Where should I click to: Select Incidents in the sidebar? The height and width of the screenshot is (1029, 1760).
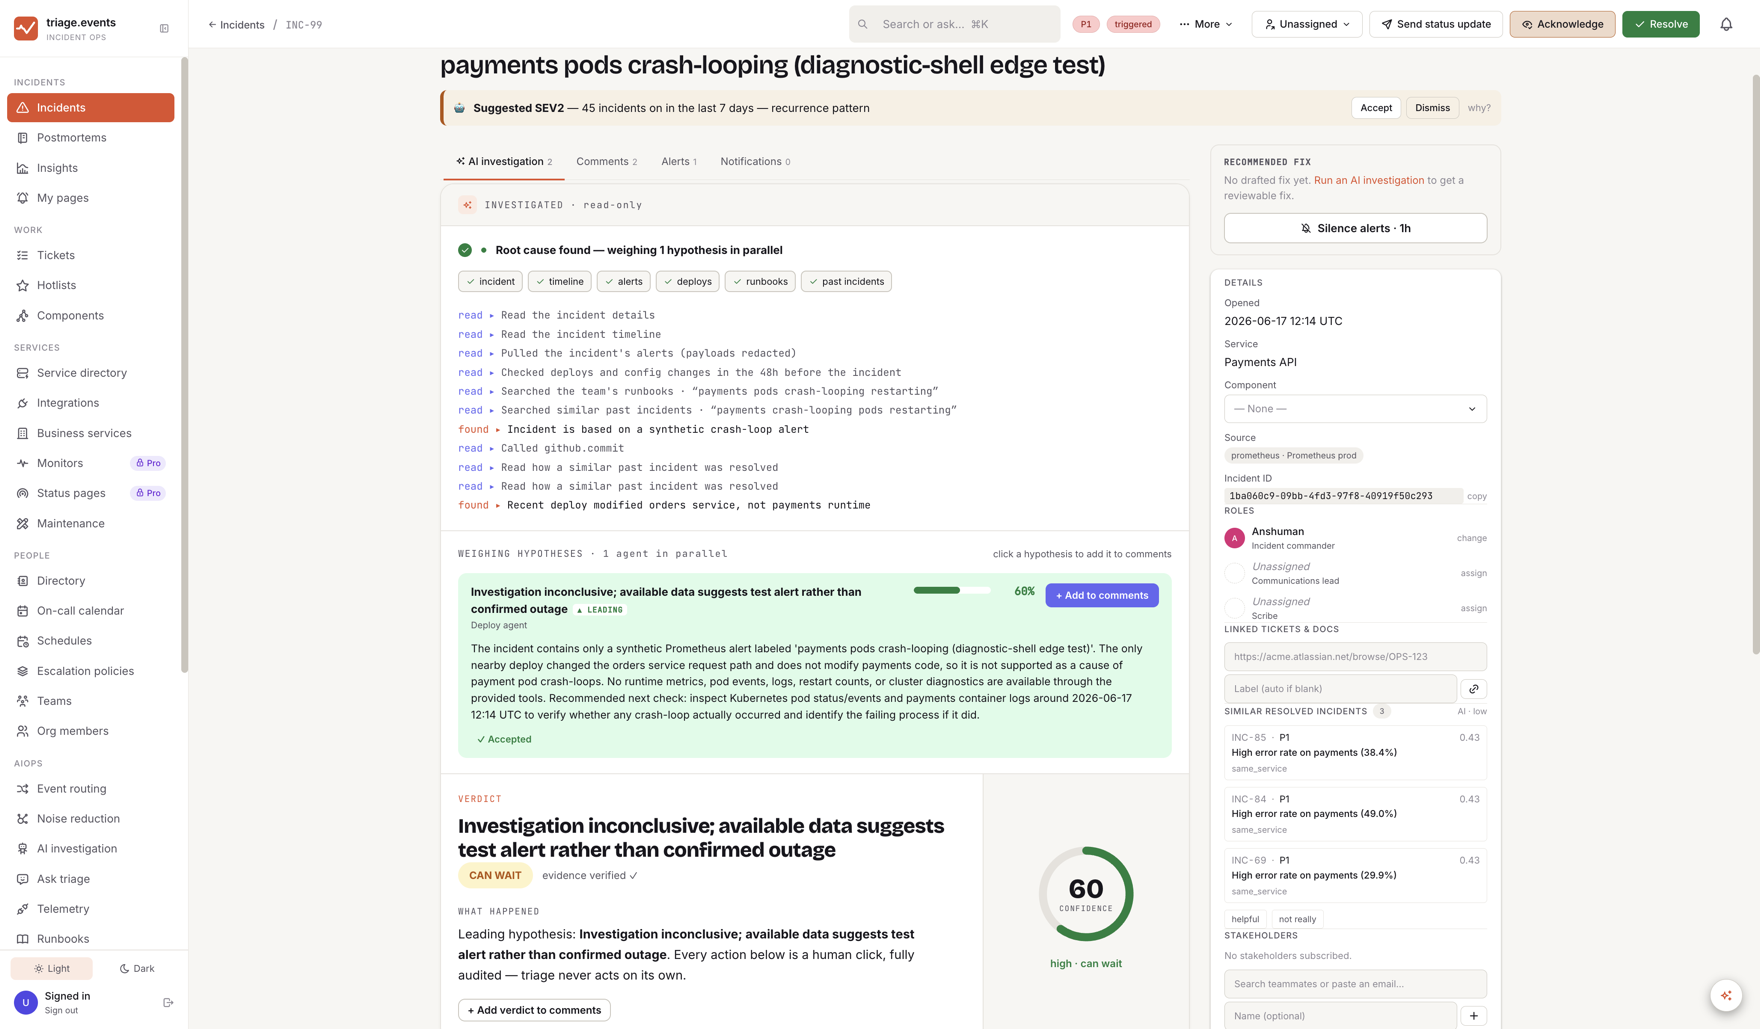click(90, 108)
